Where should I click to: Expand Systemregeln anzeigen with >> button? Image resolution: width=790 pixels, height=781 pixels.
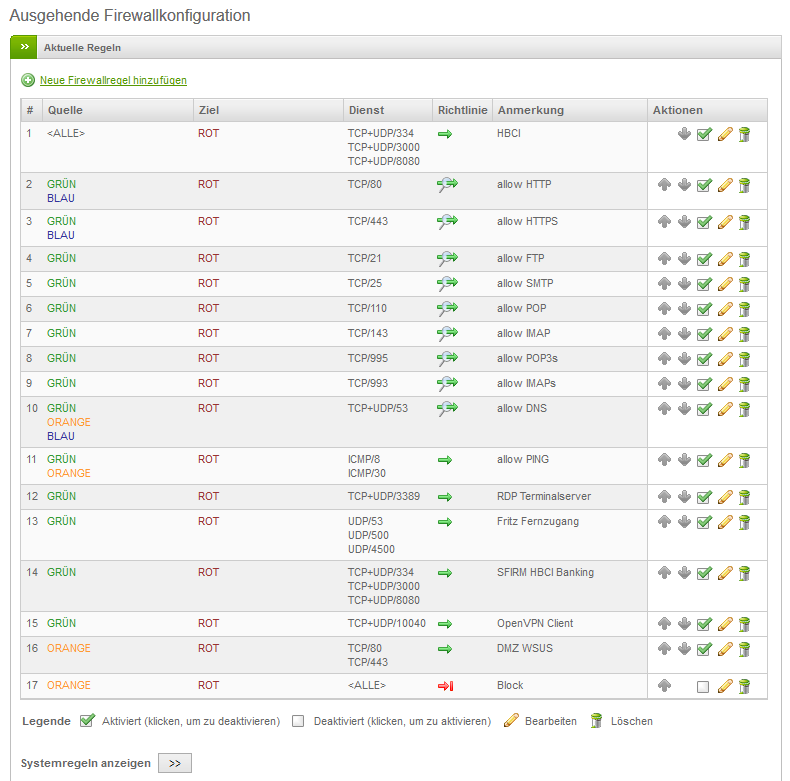point(175,763)
